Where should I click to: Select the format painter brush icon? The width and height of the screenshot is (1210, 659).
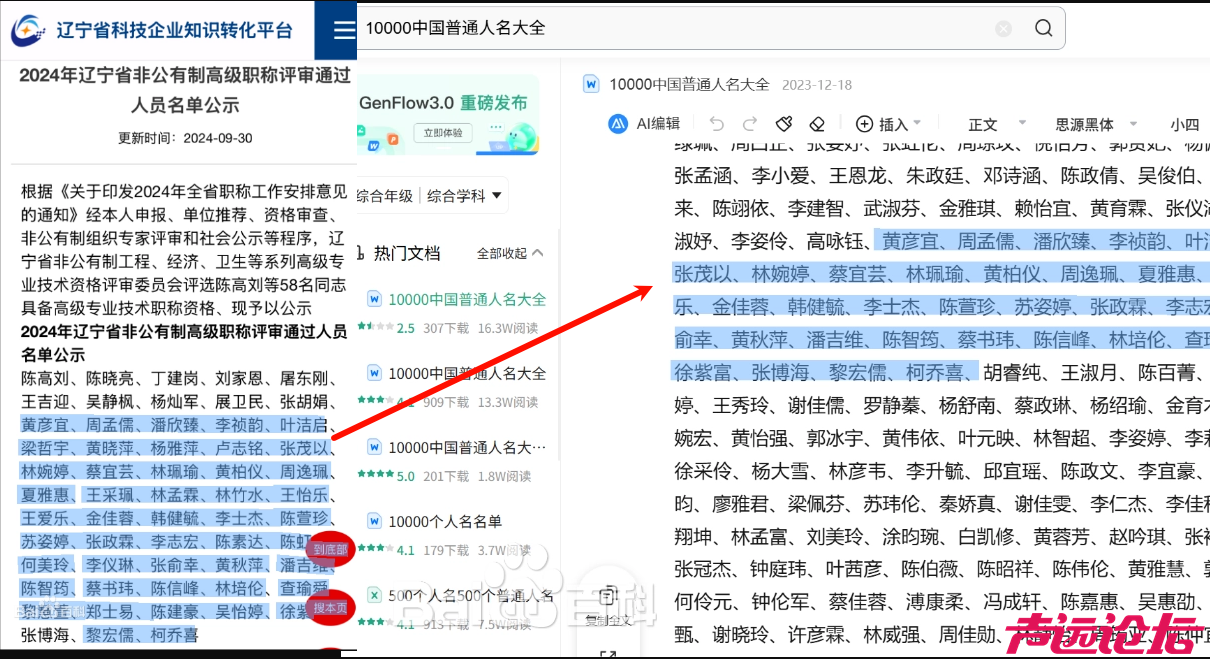coord(784,124)
